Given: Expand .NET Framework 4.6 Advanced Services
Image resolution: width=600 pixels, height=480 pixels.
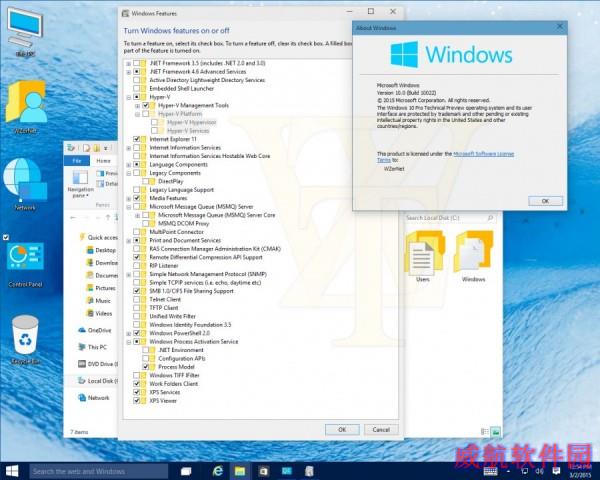Looking at the screenshot, I should [x=129, y=72].
